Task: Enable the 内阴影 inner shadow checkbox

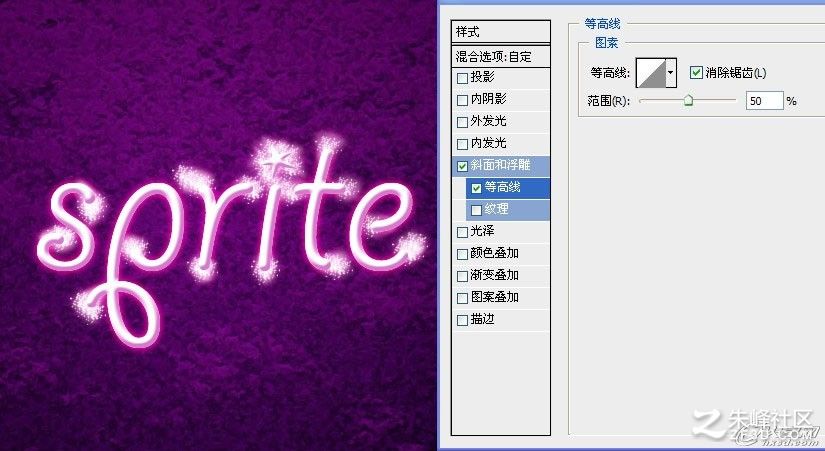Action: 462,100
